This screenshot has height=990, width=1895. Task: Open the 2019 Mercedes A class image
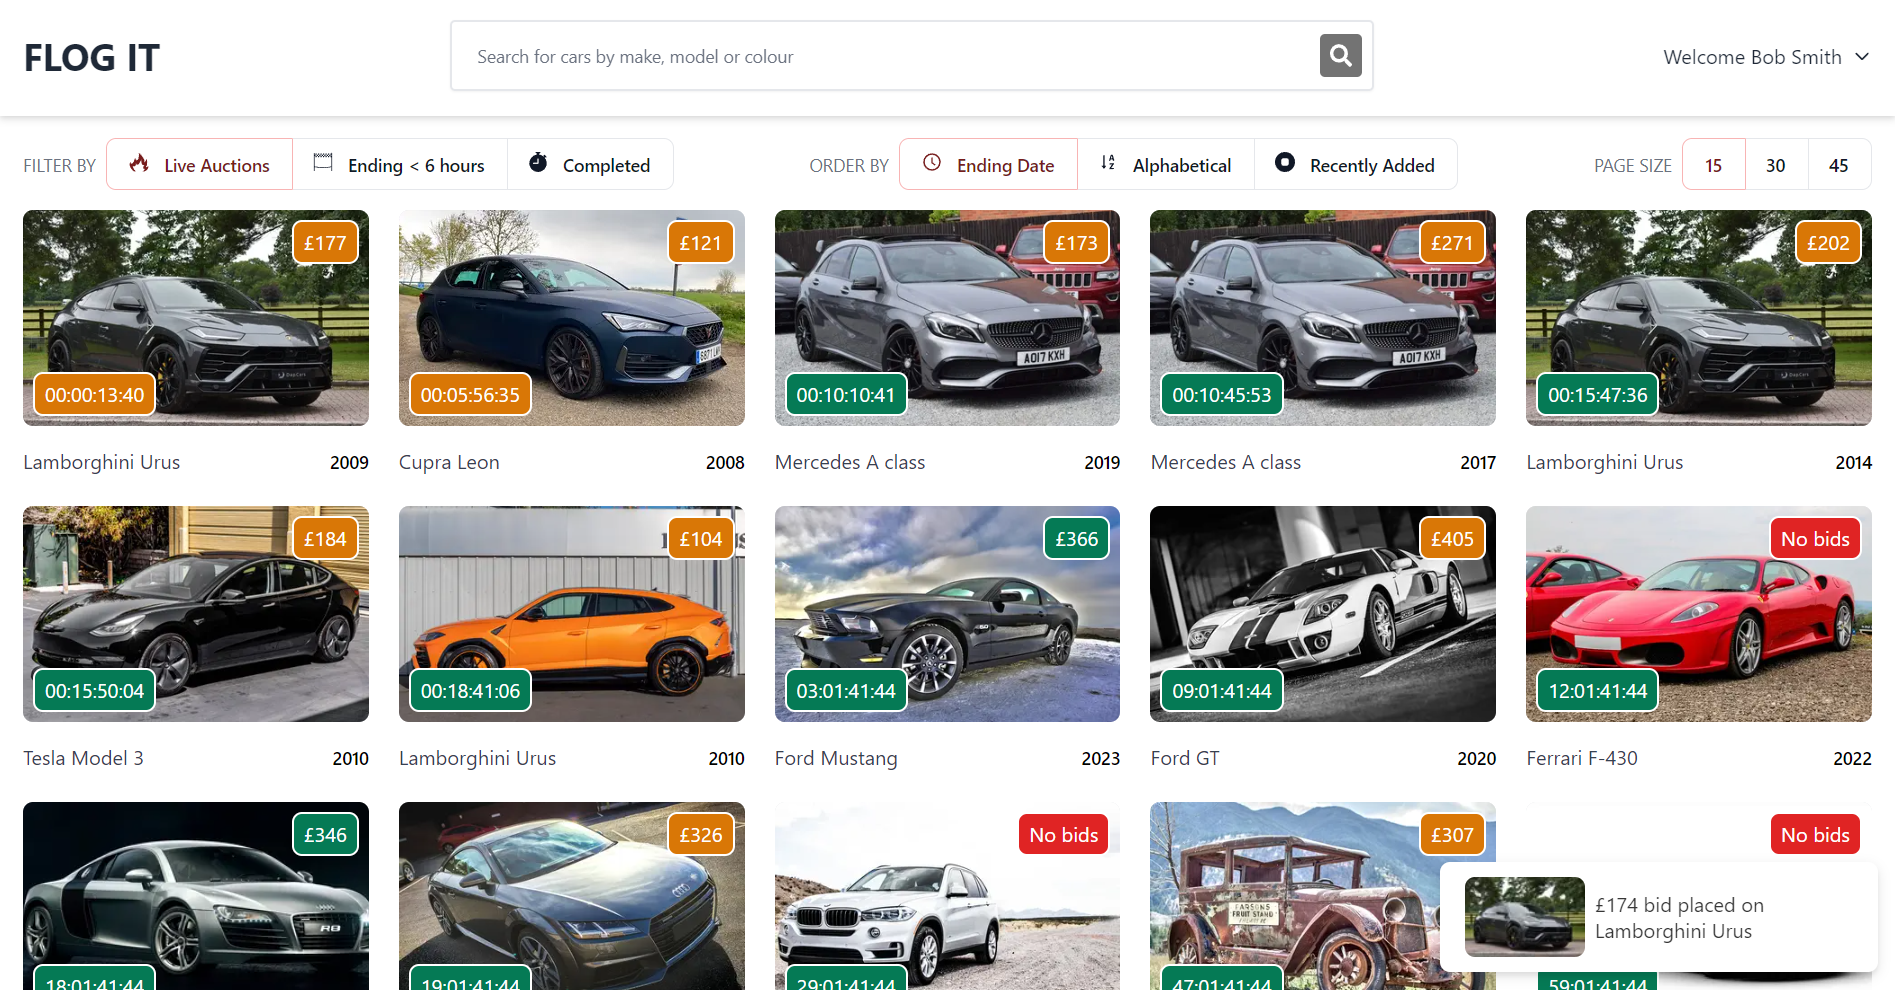click(947, 318)
